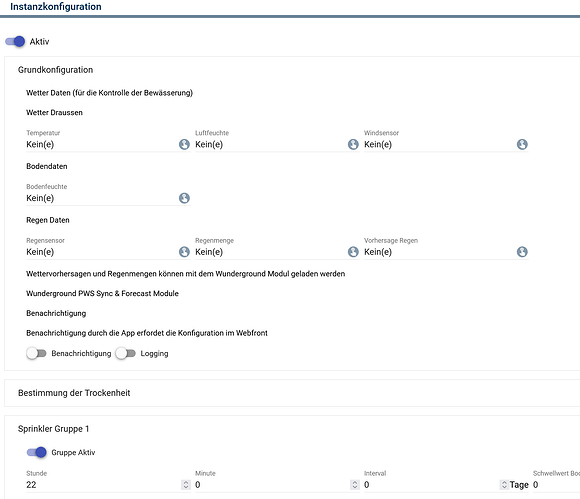Disable the Gruppe Aktiv switch
The width and height of the screenshot is (580, 499).
[36, 452]
